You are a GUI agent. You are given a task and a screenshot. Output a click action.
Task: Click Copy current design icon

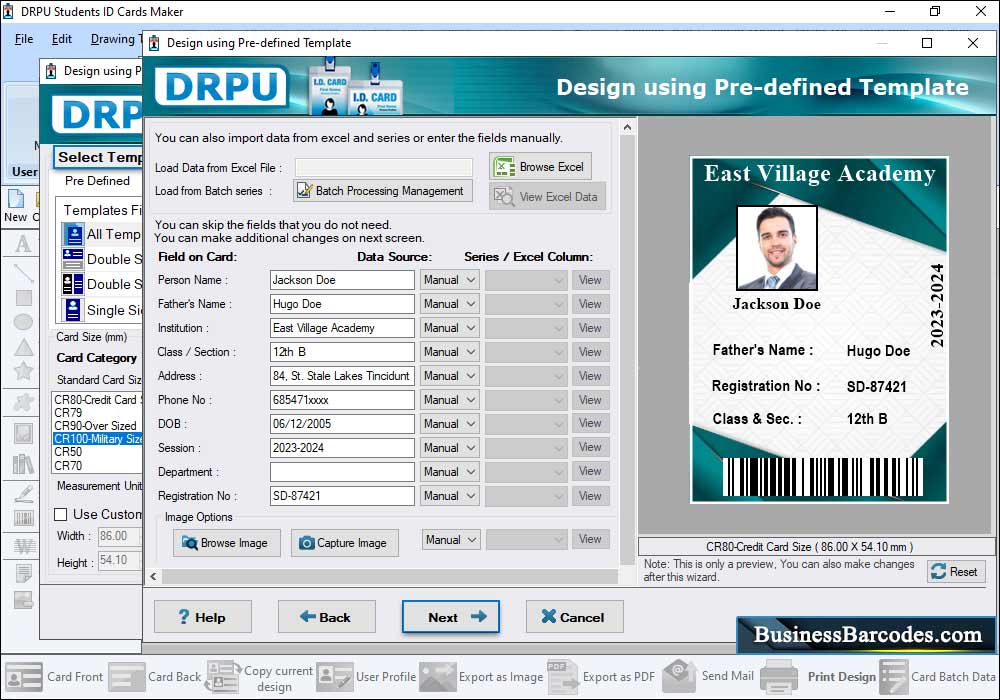tap(223, 676)
